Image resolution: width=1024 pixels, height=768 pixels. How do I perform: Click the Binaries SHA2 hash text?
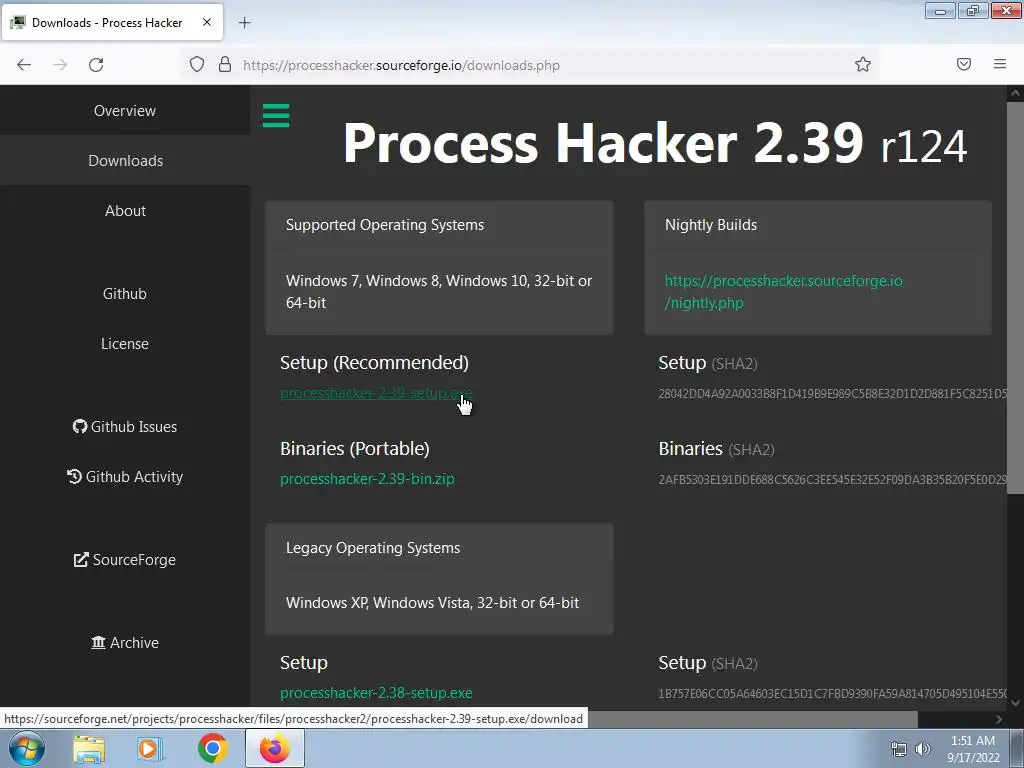point(833,479)
